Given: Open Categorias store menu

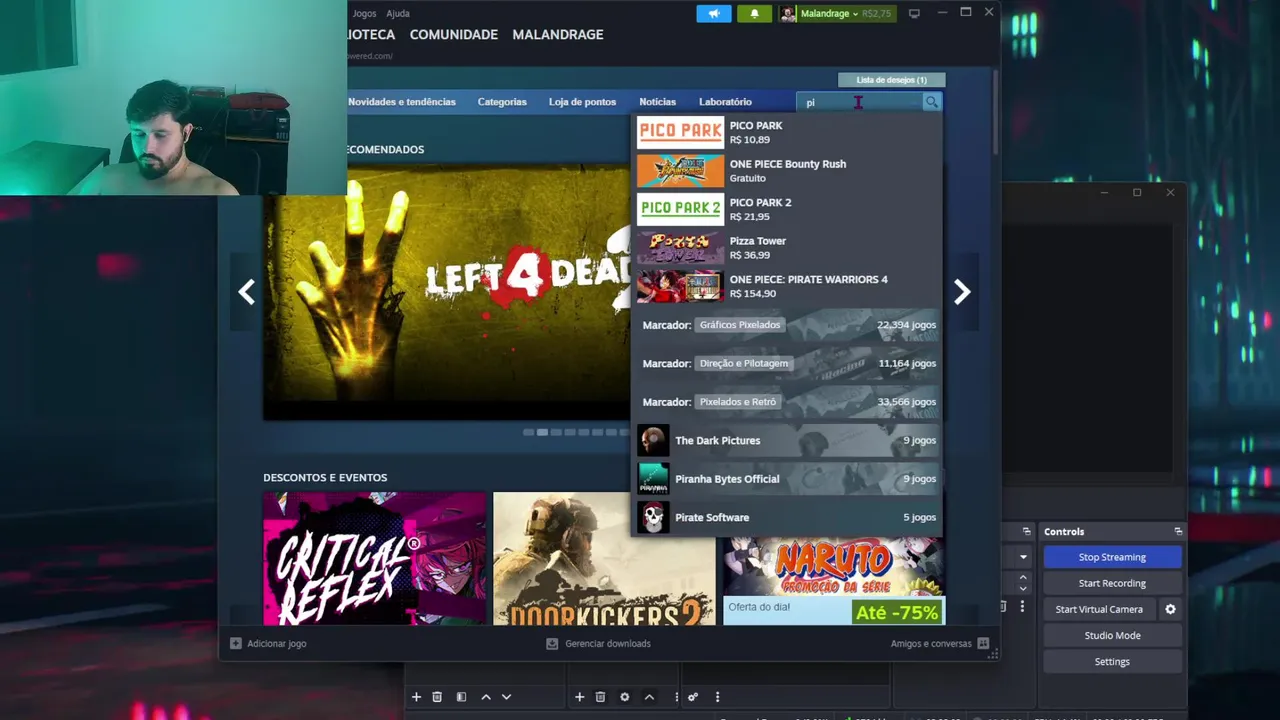Looking at the screenshot, I should click(x=502, y=102).
